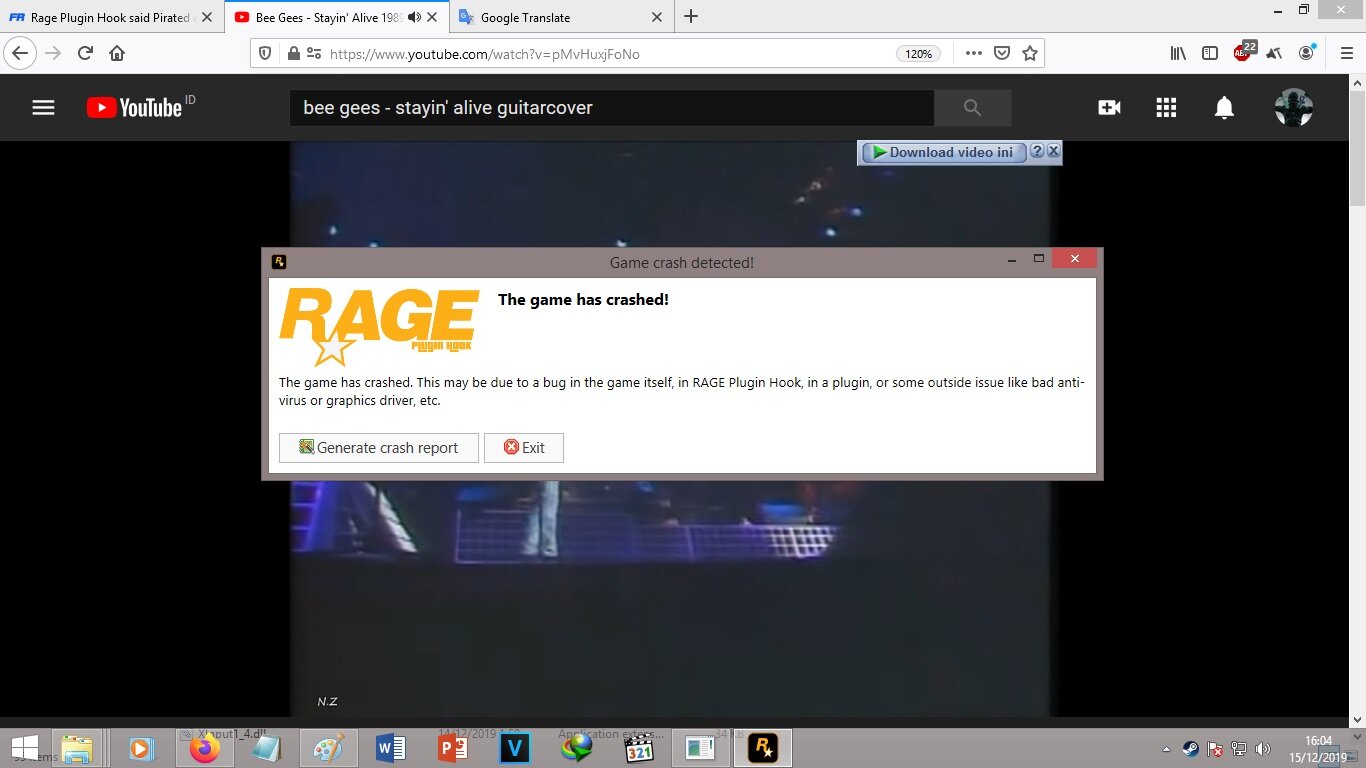Open YouTube notifications bell
The width and height of the screenshot is (1366, 768).
tap(1224, 107)
